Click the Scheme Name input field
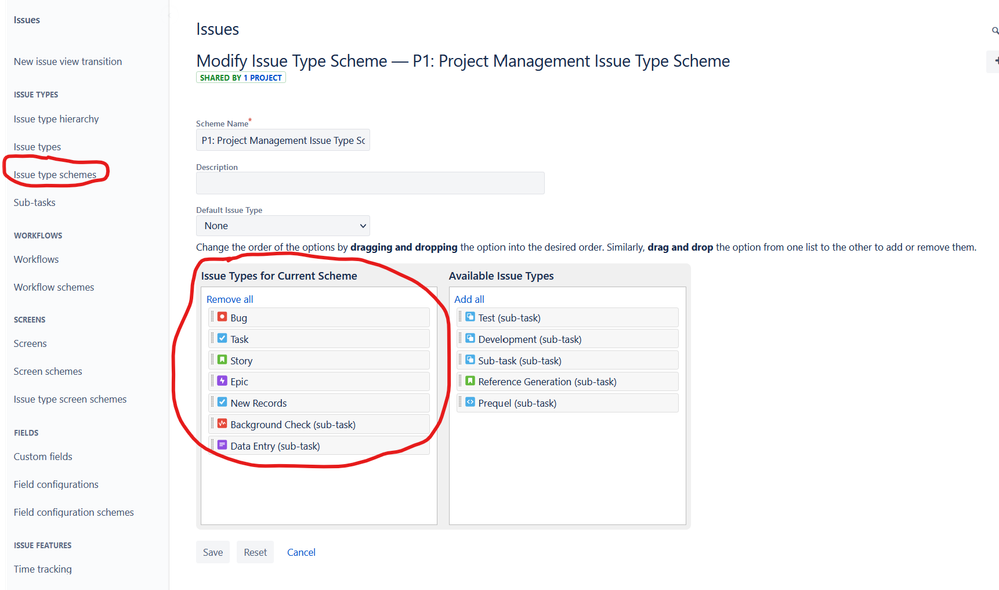The image size is (999, 590). coord(283,140)
